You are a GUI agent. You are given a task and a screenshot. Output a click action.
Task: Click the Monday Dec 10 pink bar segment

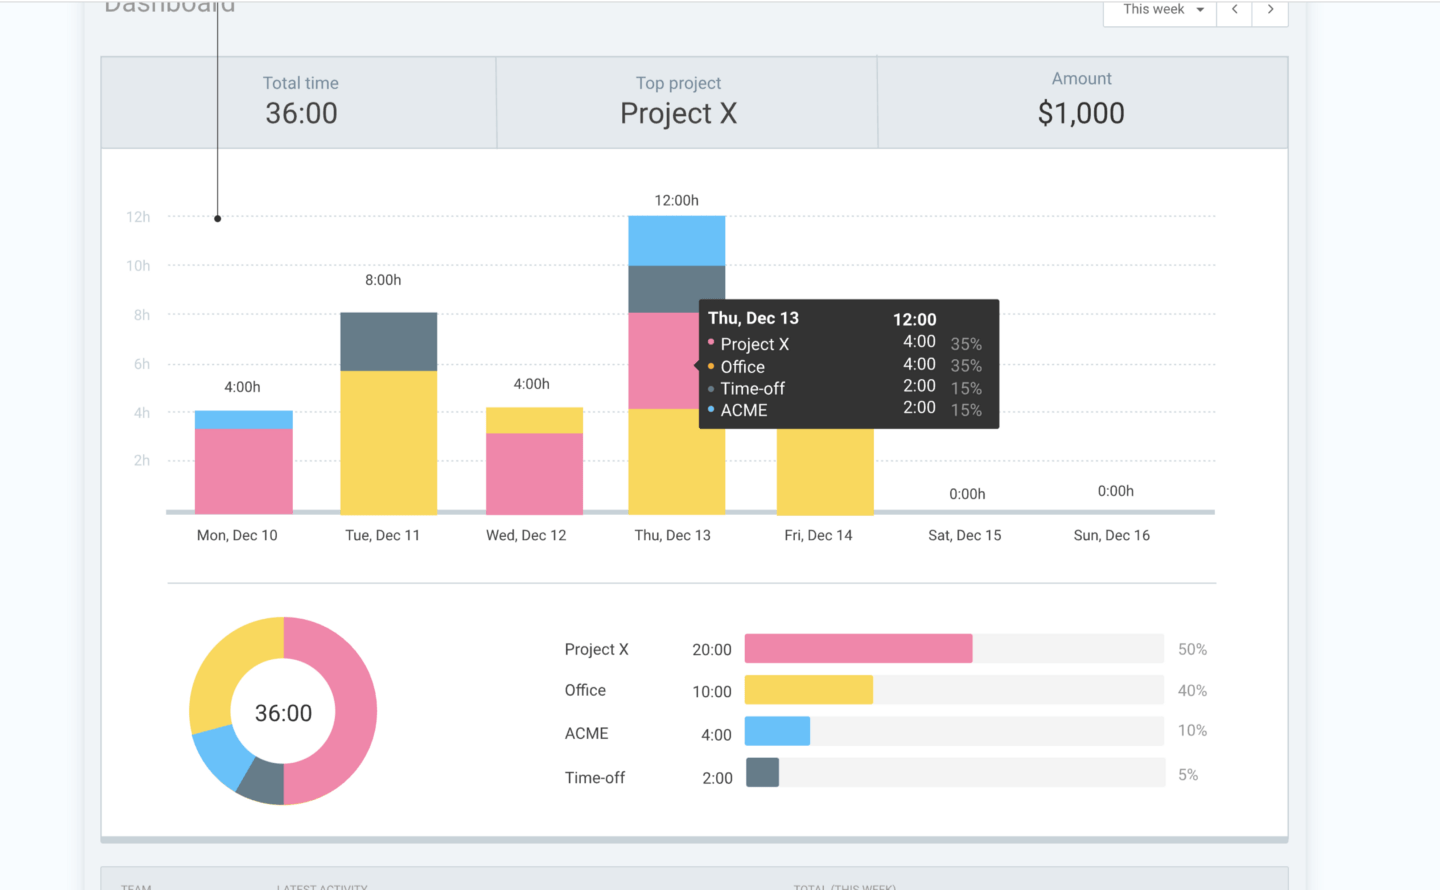pyautogui.click(x=243, y=471)
